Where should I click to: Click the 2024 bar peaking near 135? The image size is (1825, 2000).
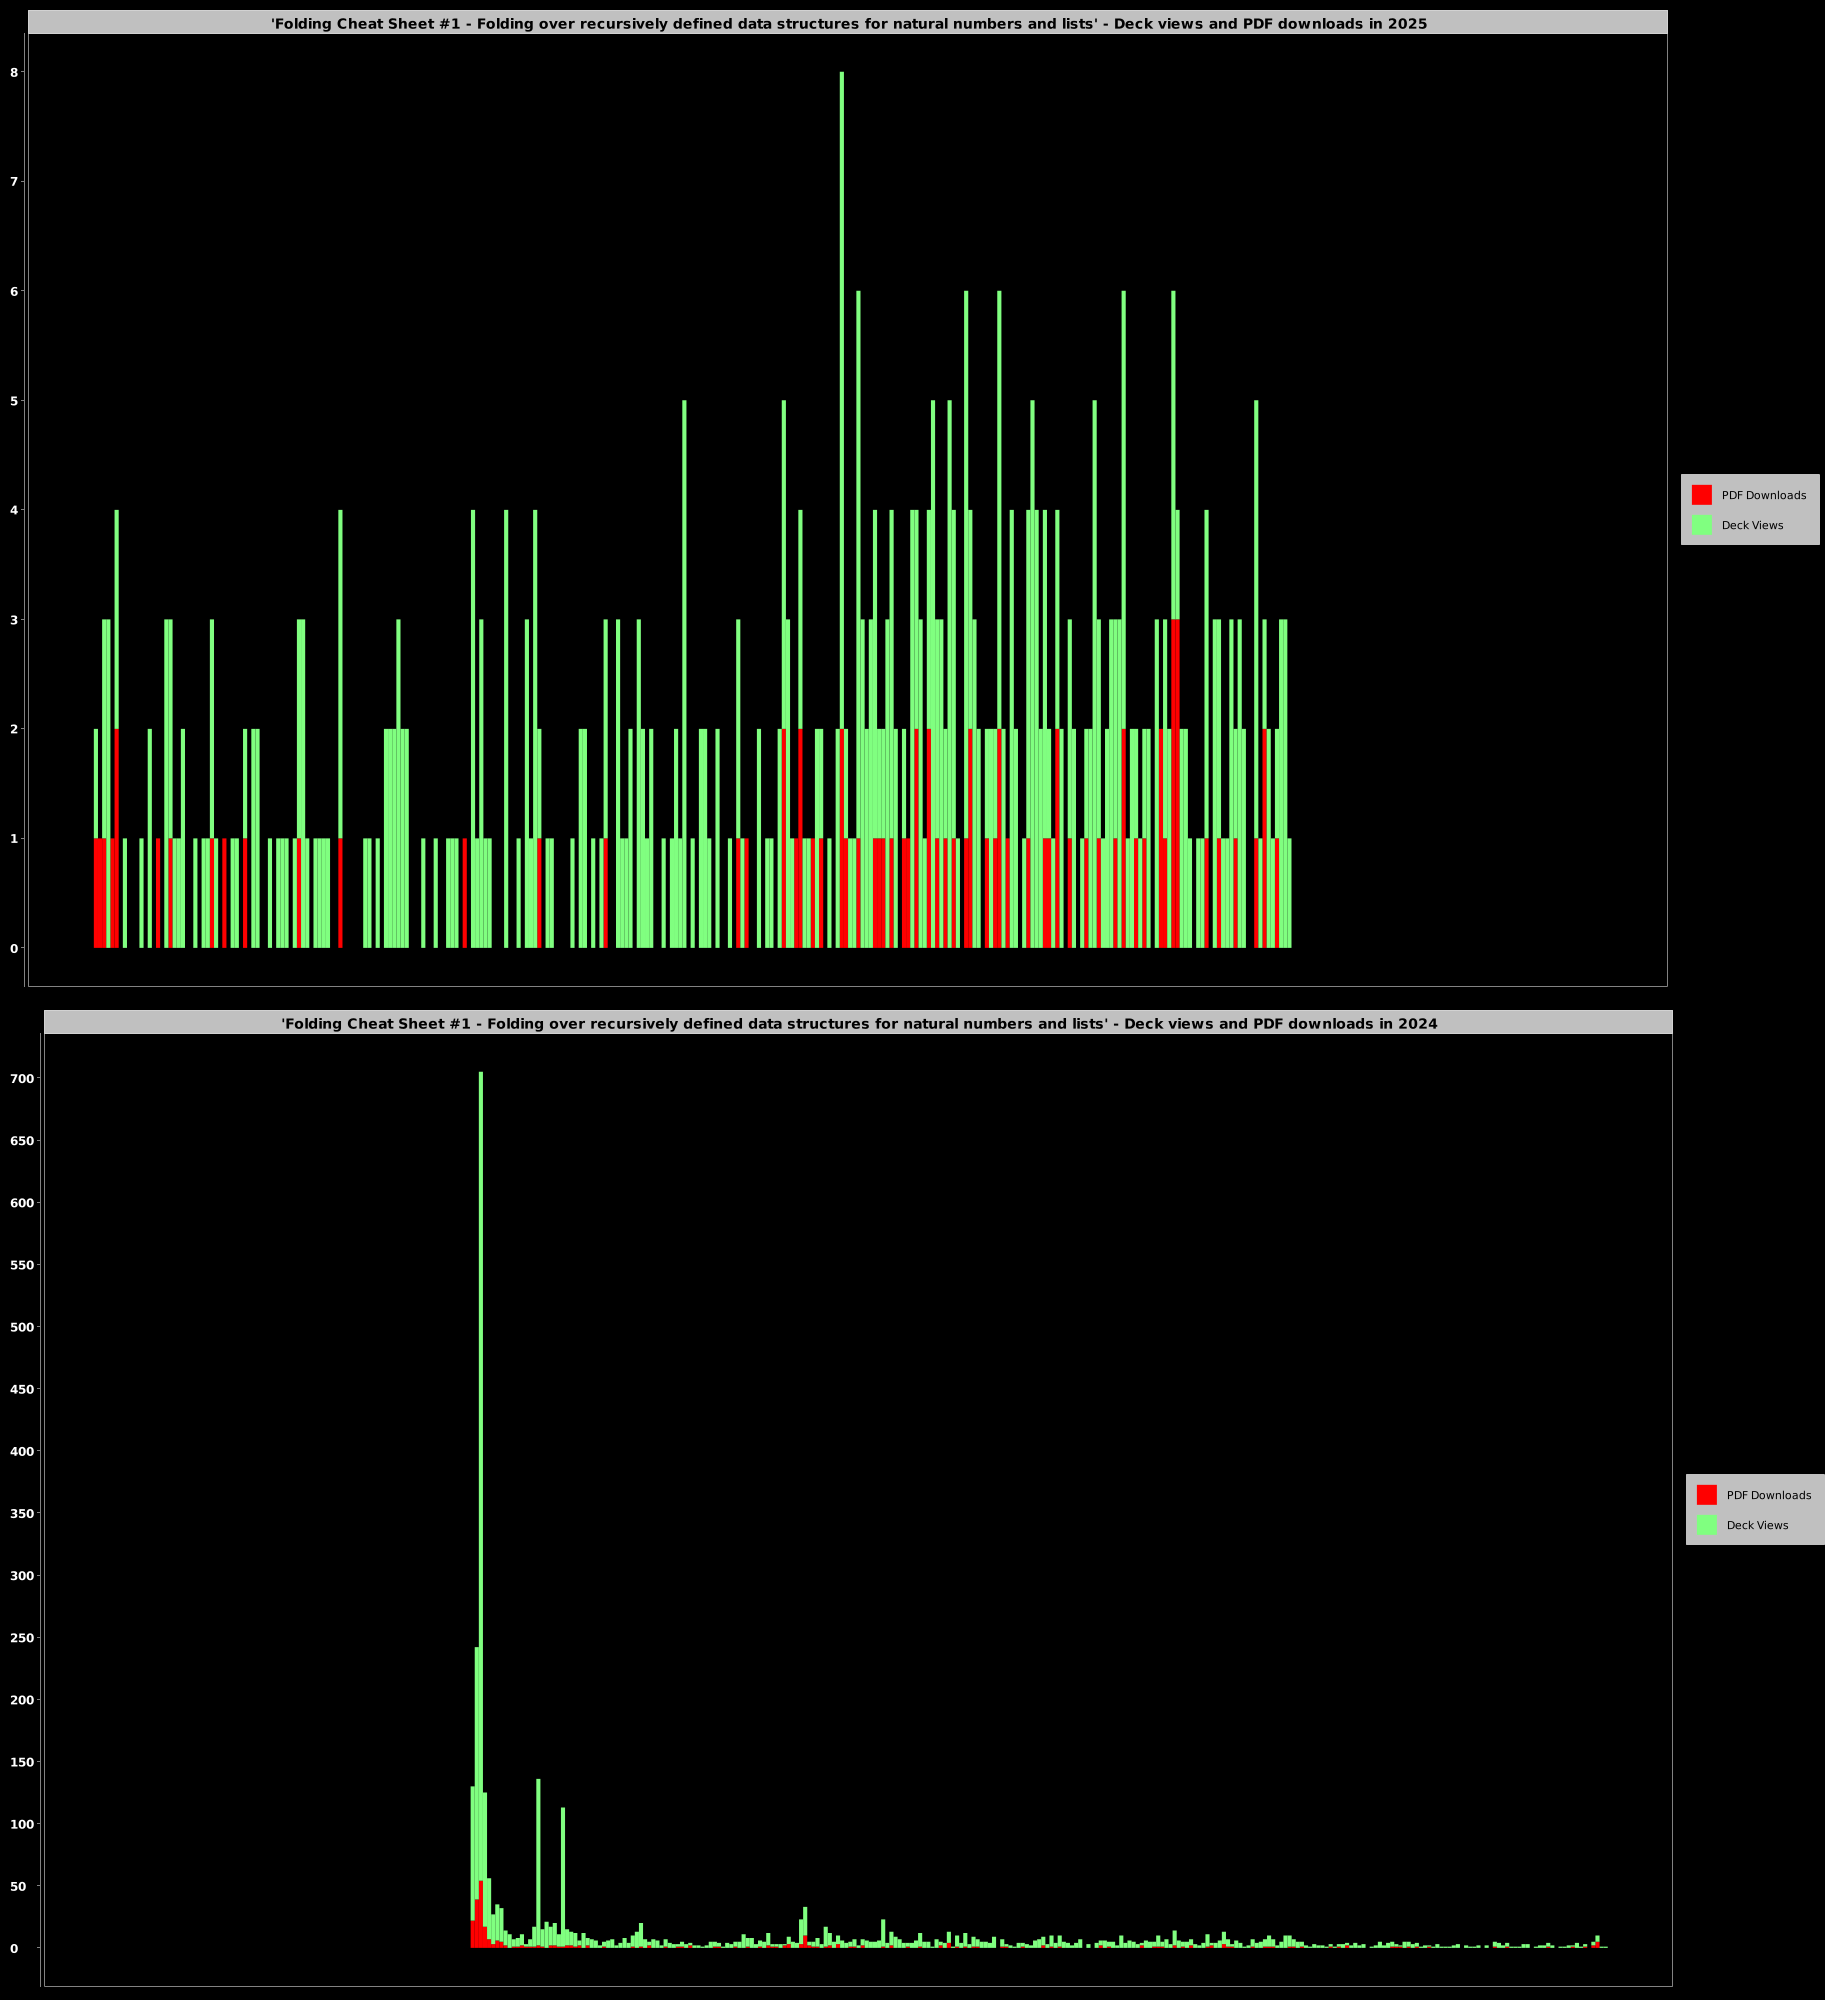pyautogui.click(x=538, y=1860)
